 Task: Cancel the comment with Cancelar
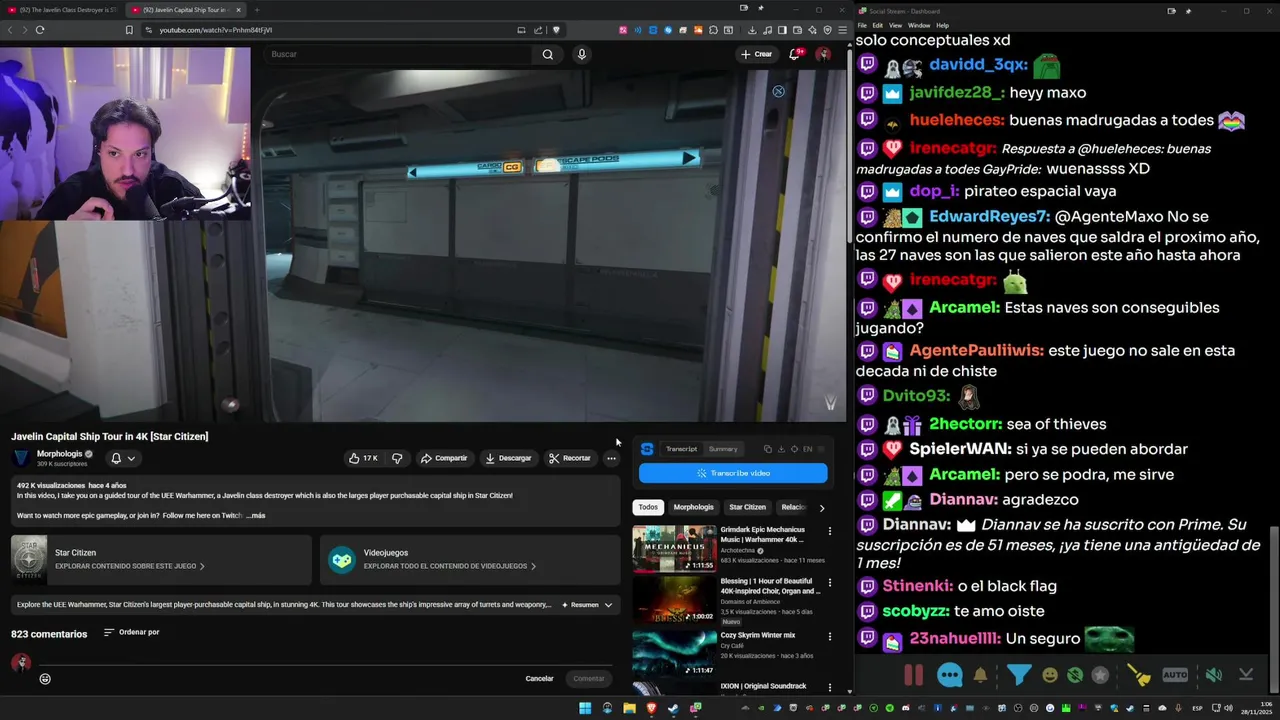pos(539,679)
